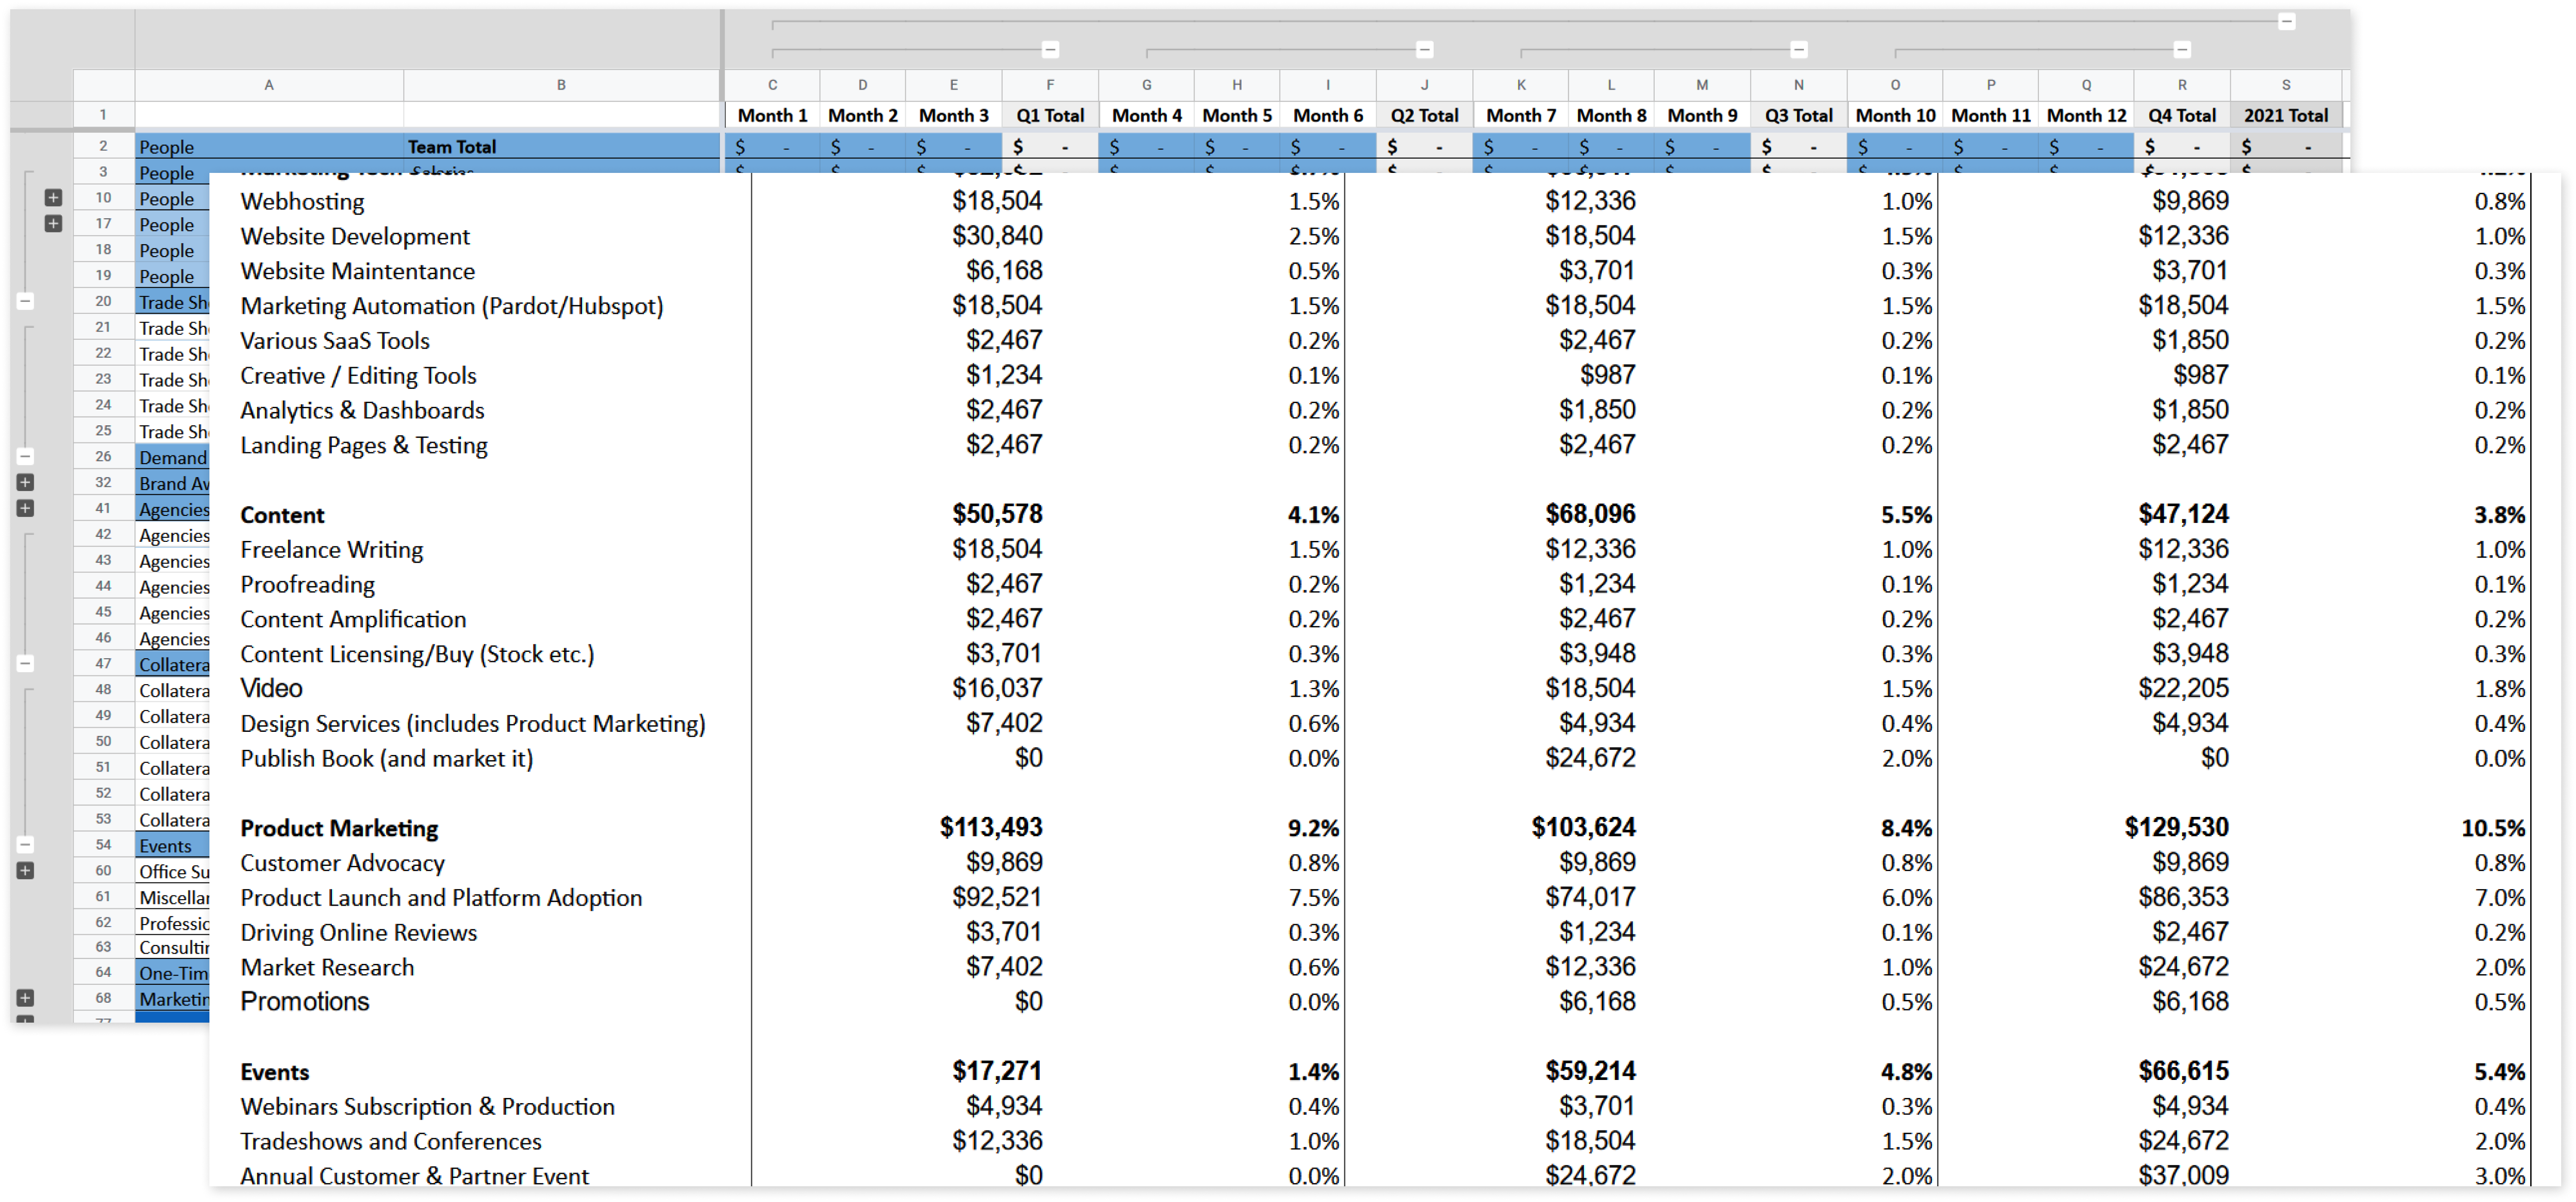Click the 'Webhosting' row label
This screenshot has width=2576, height=1202.
(302, 202)
